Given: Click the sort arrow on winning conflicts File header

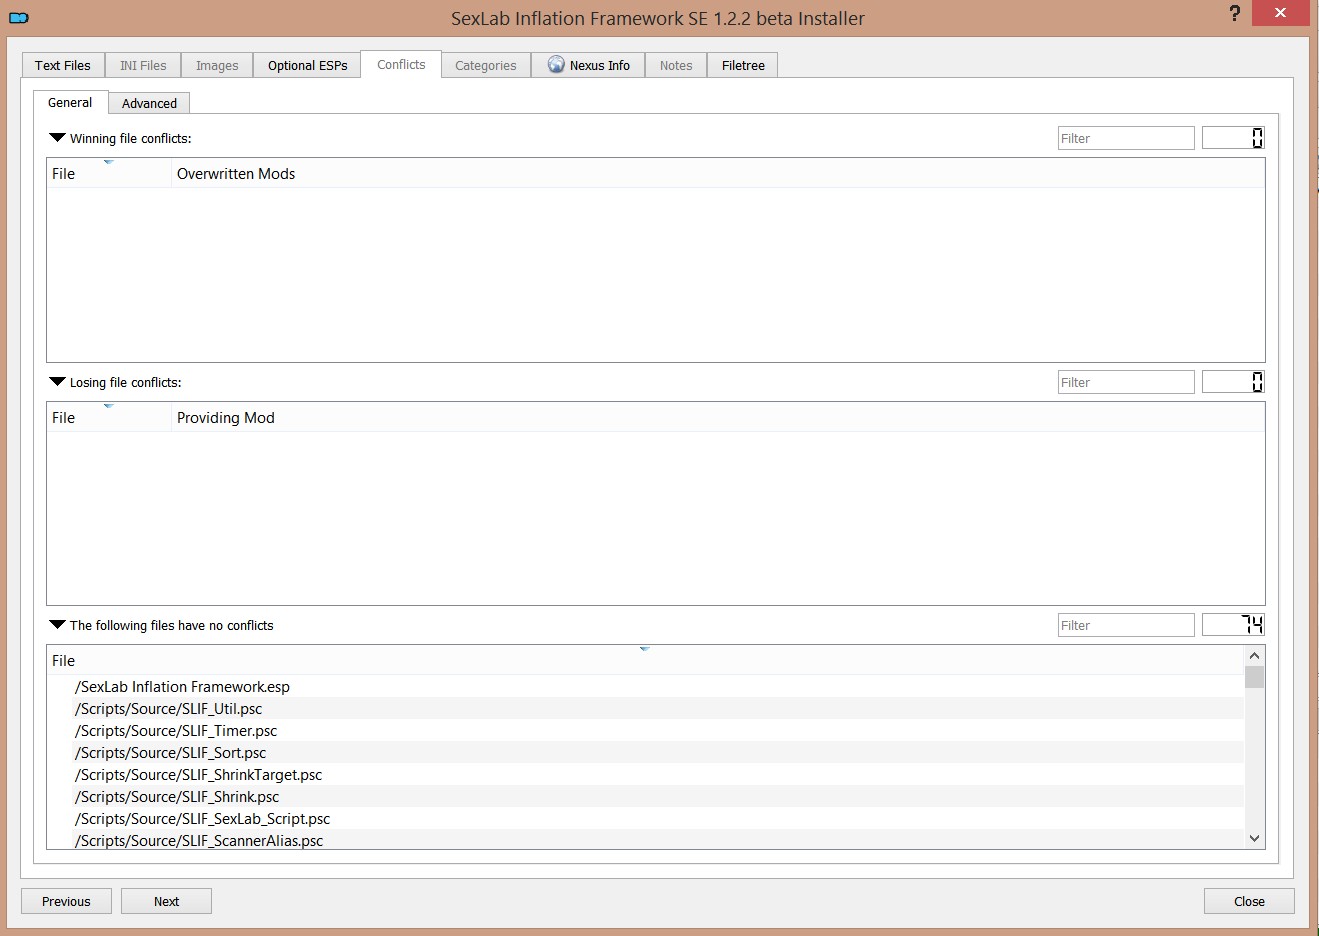Looking at the screenshot, I should coord(110,160).
